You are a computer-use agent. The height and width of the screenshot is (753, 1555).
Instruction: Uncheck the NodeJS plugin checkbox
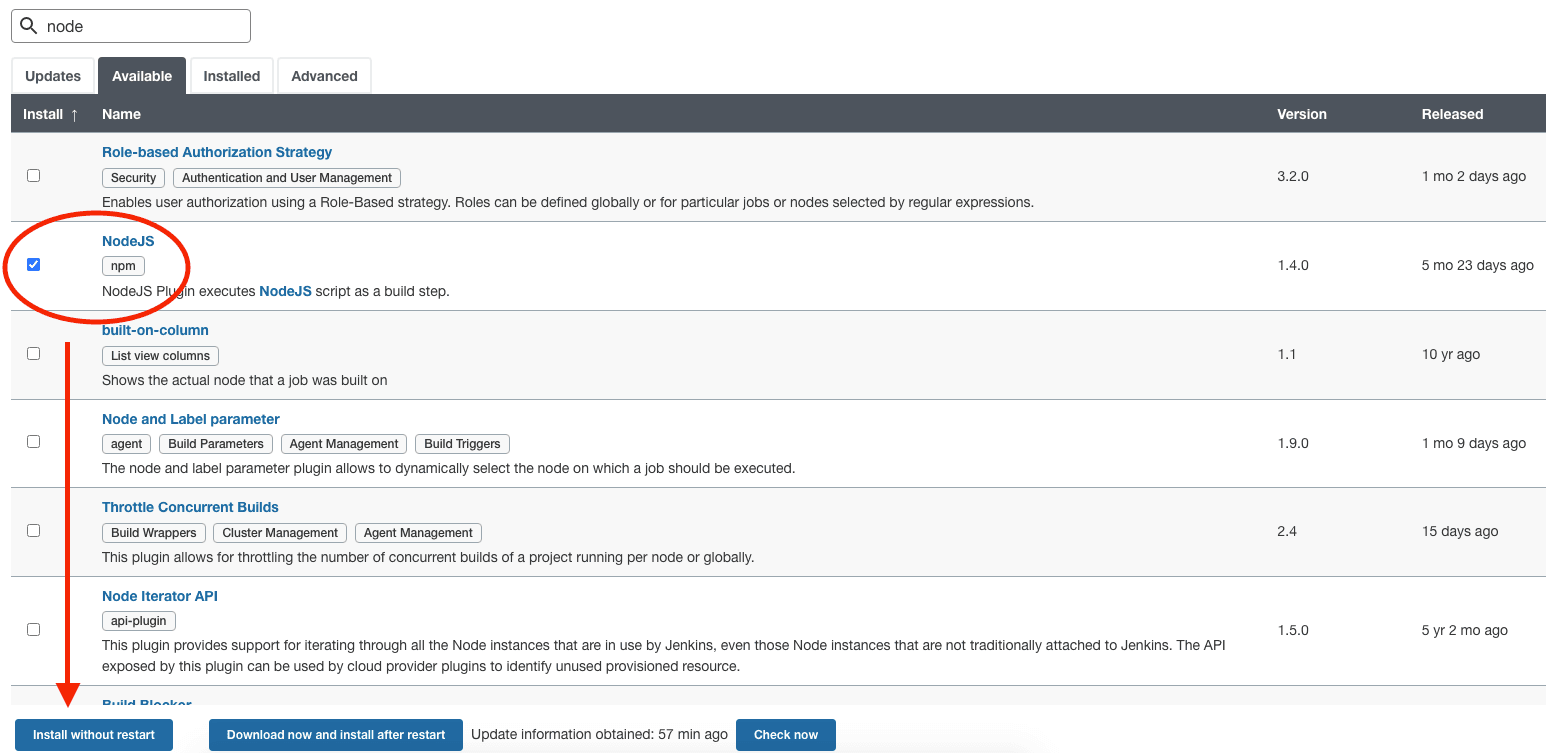click(x=34, y=264)
